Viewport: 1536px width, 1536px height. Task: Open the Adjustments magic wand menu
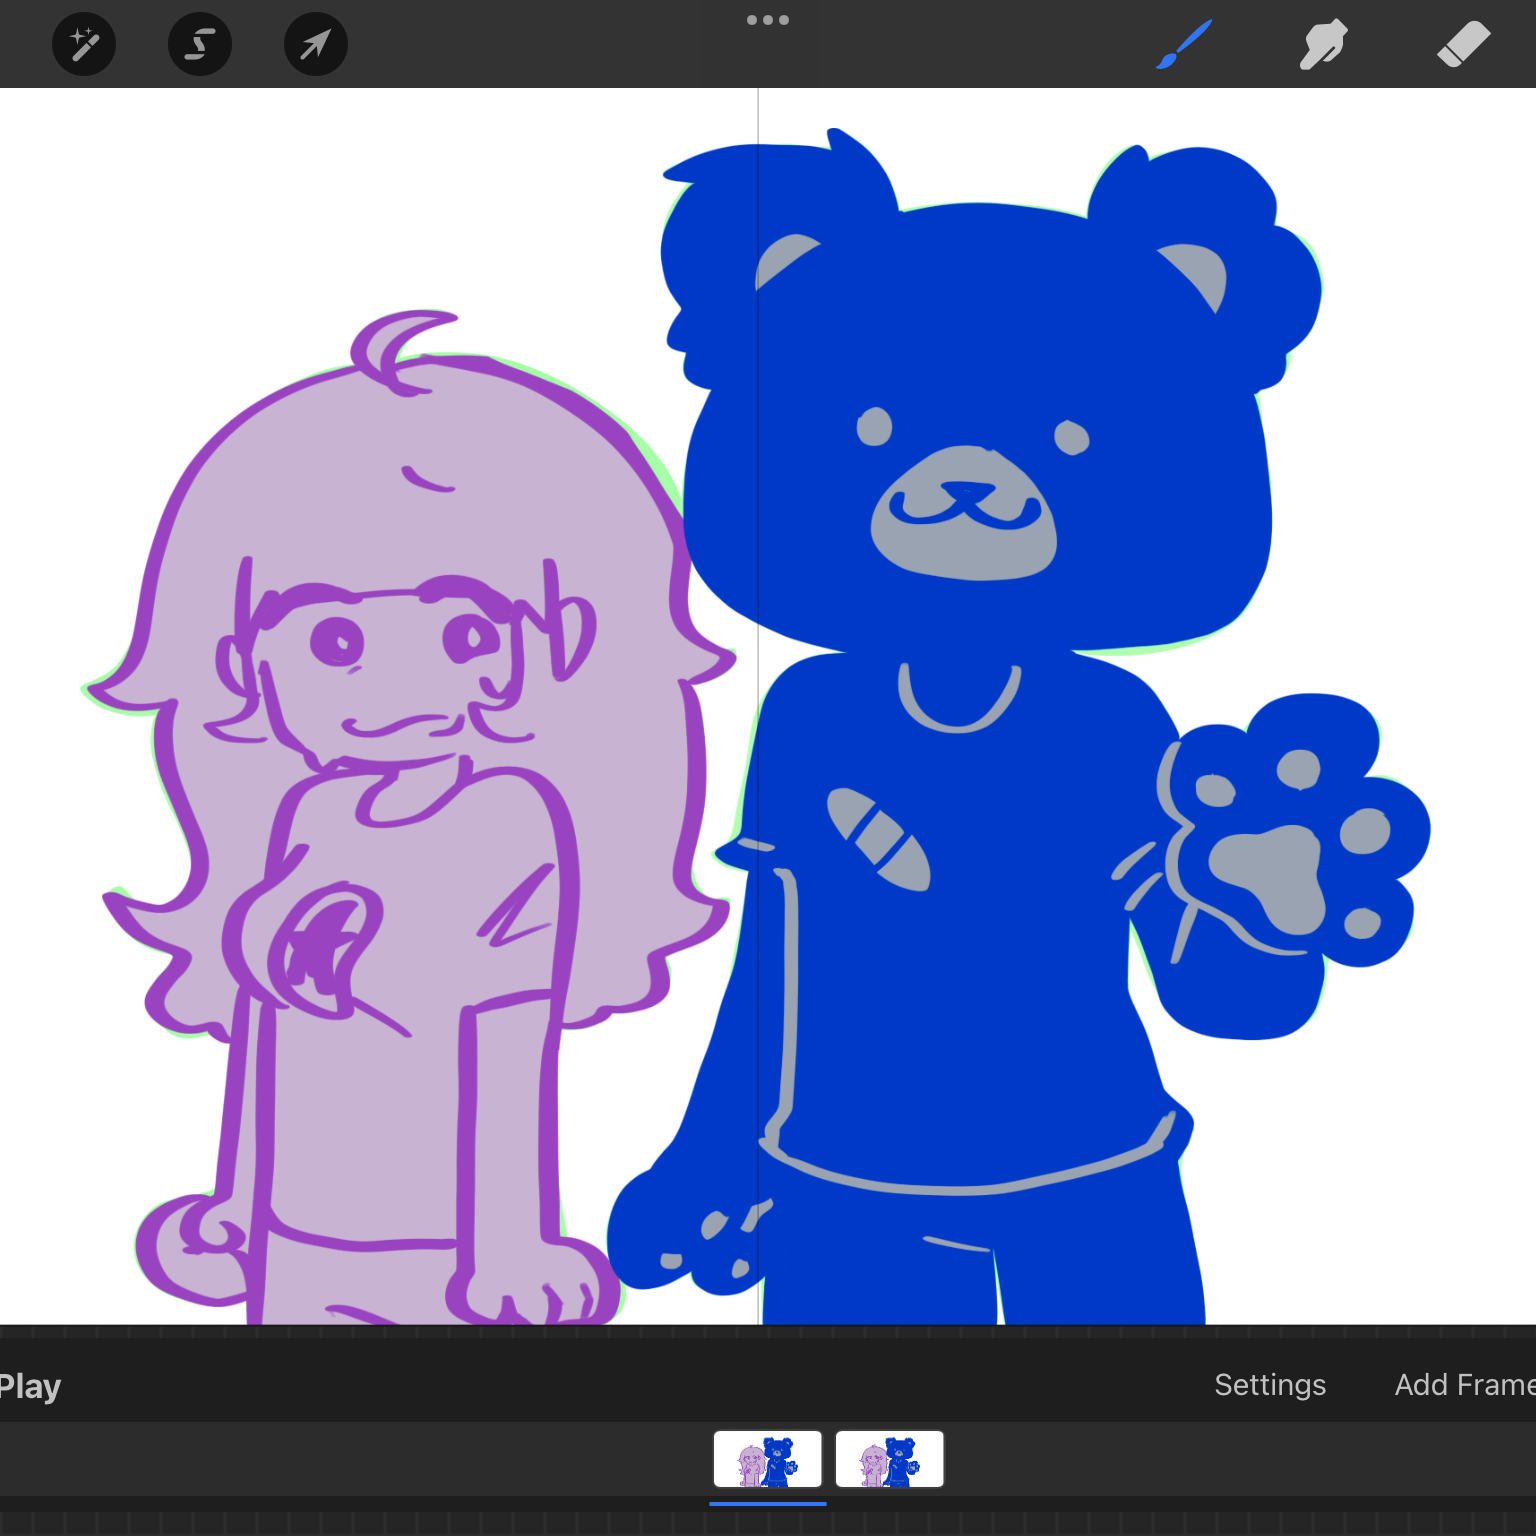click(84, 44)
